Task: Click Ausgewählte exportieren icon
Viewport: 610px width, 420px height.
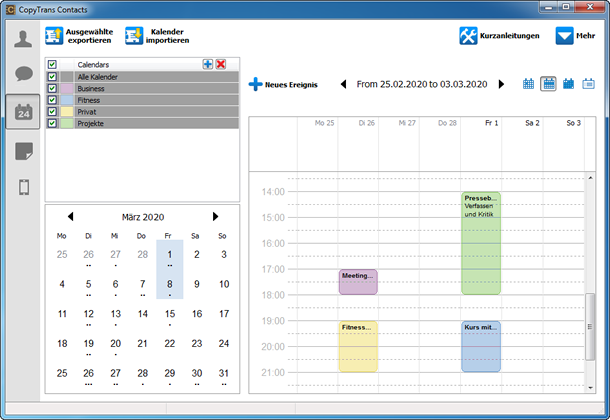Action: coord(54,36)
